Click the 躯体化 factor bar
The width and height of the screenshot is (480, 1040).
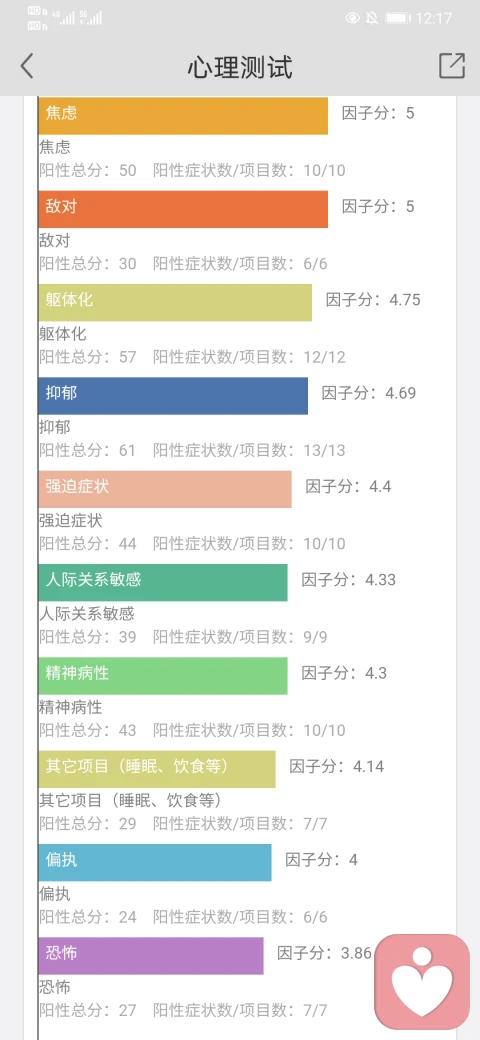(175, 302)
